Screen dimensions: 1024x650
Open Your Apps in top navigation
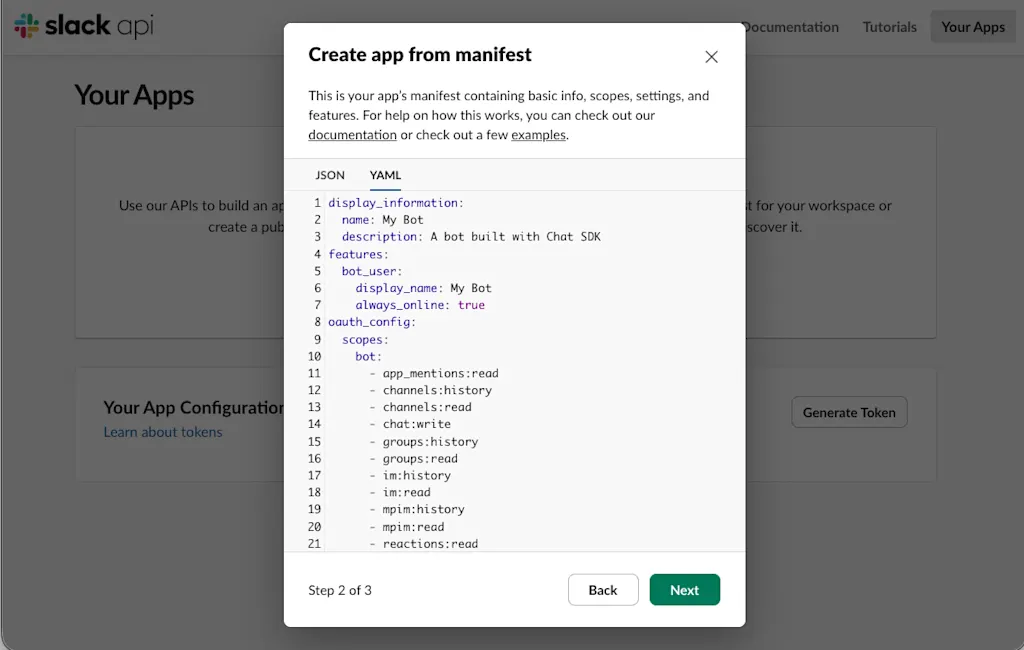point(972,27)
